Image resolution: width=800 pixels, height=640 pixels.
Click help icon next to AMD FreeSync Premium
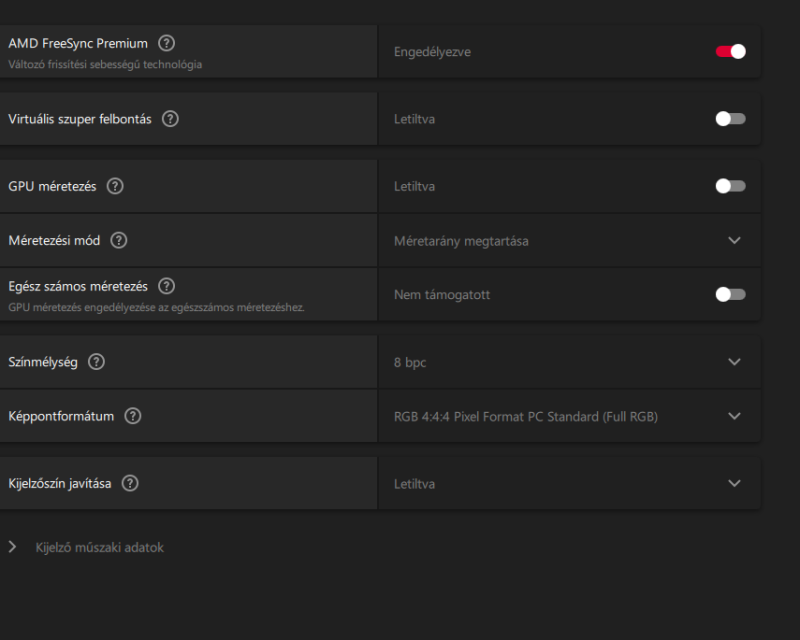(167, 43)
